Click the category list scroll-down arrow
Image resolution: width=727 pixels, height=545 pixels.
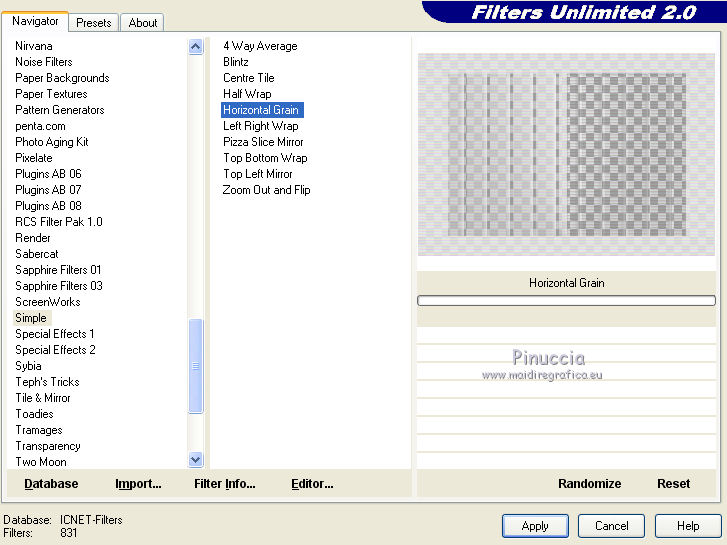[196, 459]
